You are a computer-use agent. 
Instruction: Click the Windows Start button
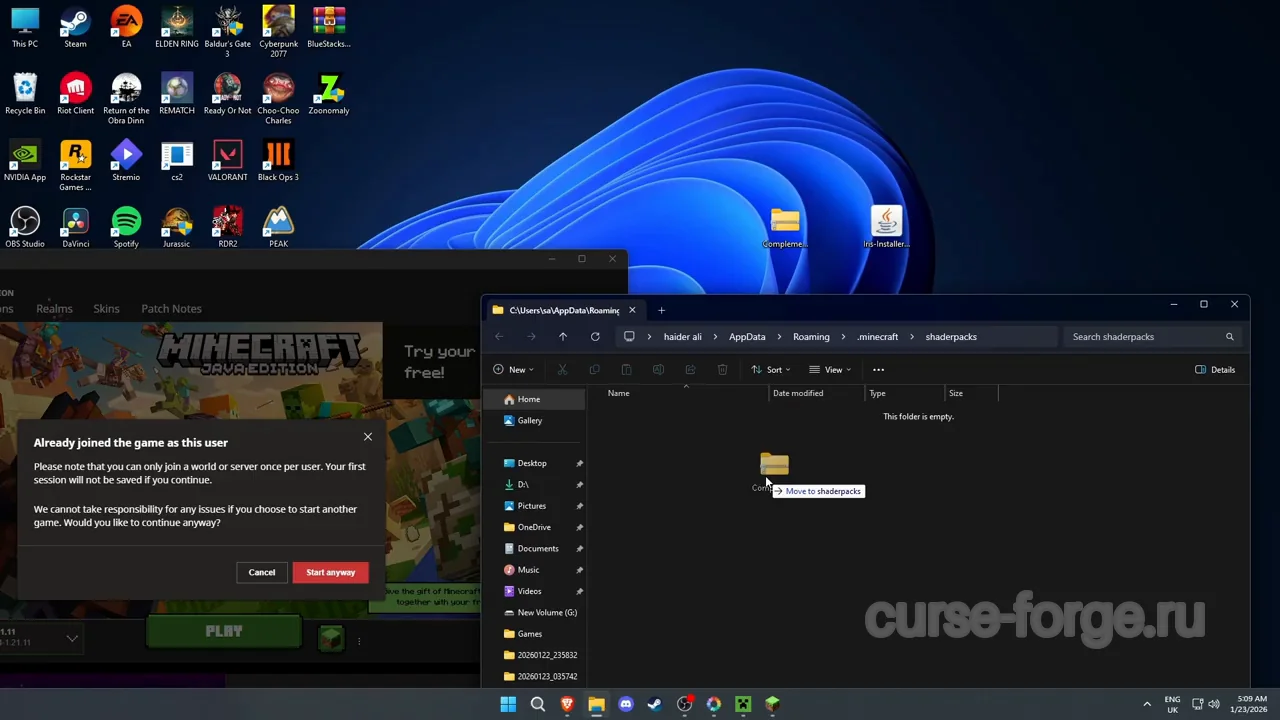coord(508,704)
